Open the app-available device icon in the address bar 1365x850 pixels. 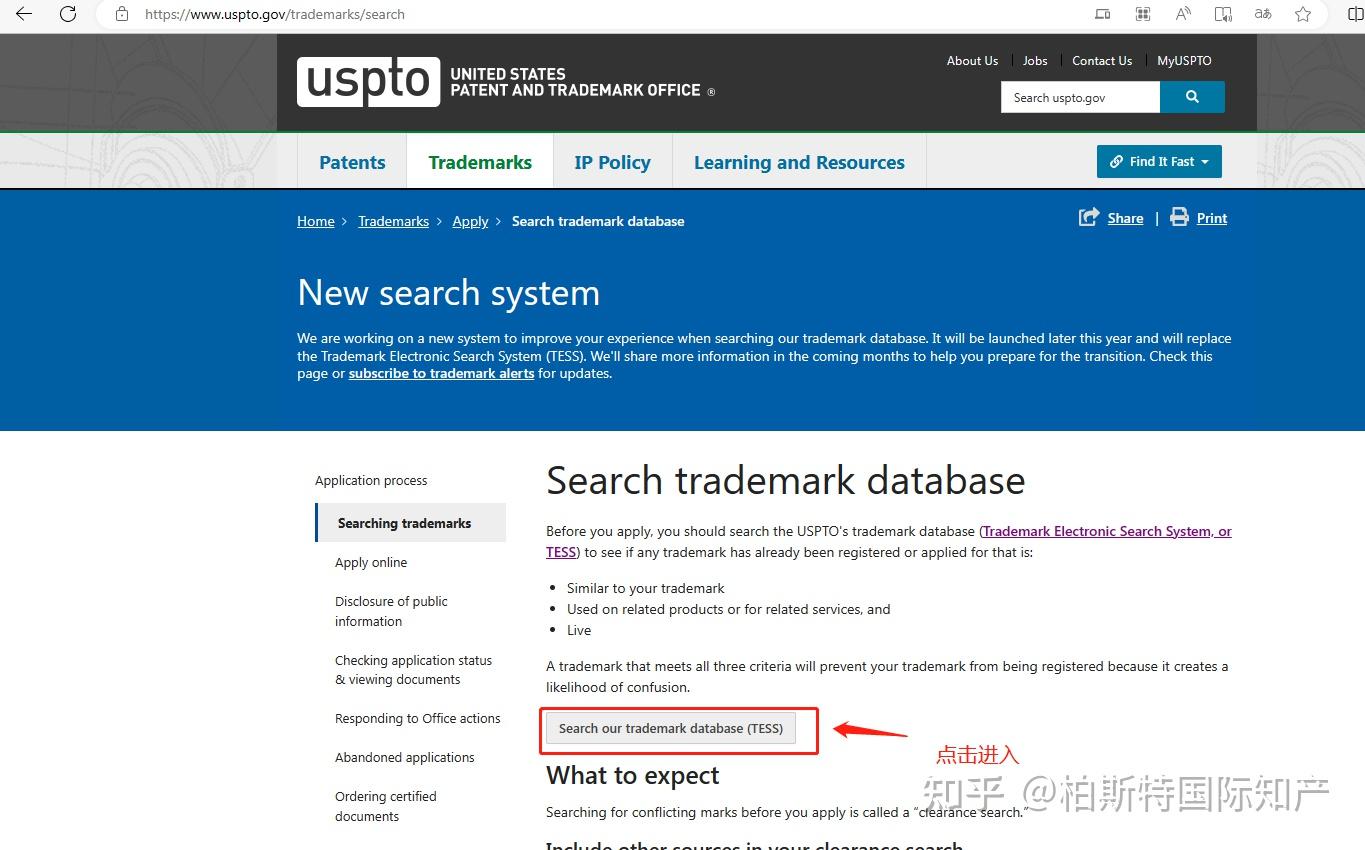1102,14
